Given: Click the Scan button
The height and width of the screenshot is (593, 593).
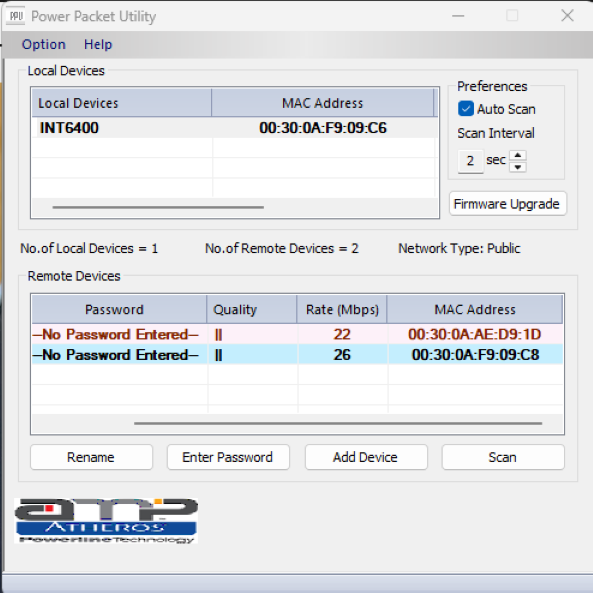Looking at the screenshot, I should pyautogui.click(x=503, y=457).
